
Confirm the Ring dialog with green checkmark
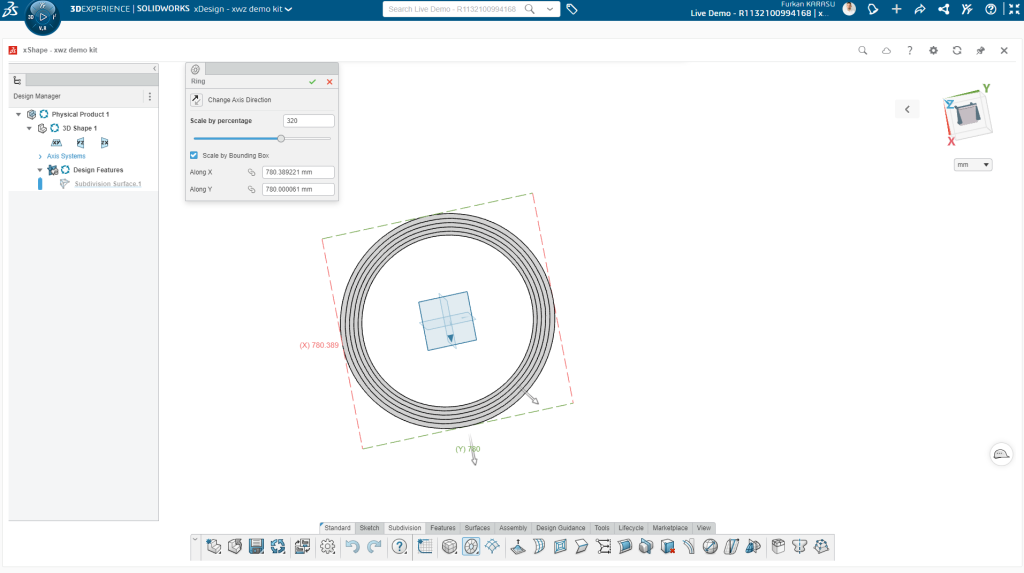[313, 82]
